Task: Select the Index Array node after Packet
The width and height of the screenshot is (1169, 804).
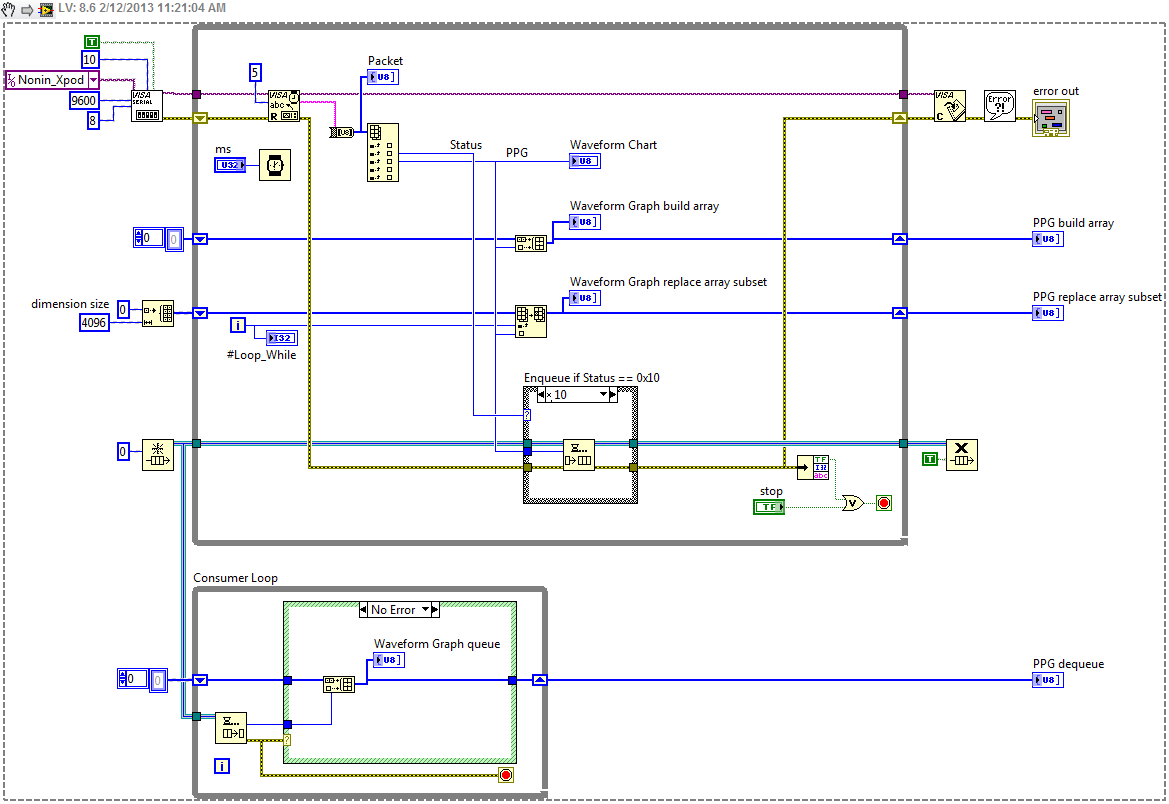Action: pos(383,152)
